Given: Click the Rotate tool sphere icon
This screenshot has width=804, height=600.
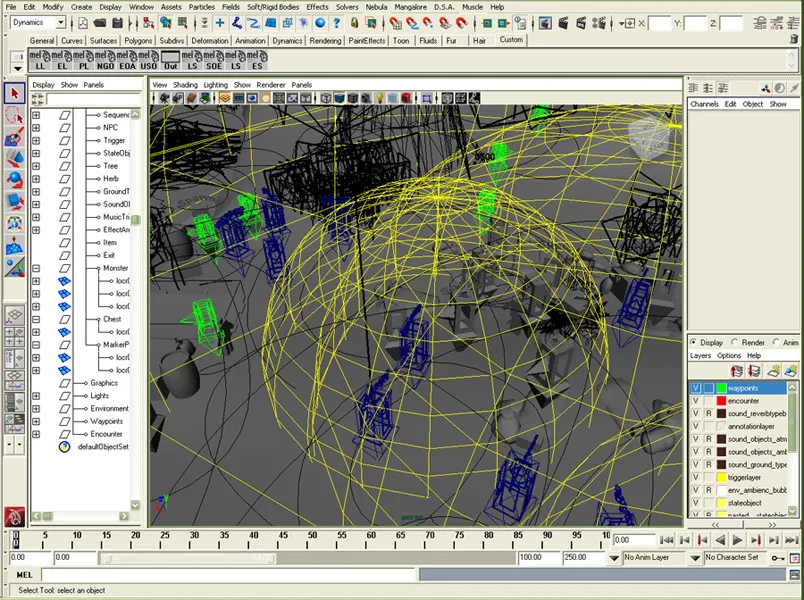Looking at the screenshot, I should (14, 181).
